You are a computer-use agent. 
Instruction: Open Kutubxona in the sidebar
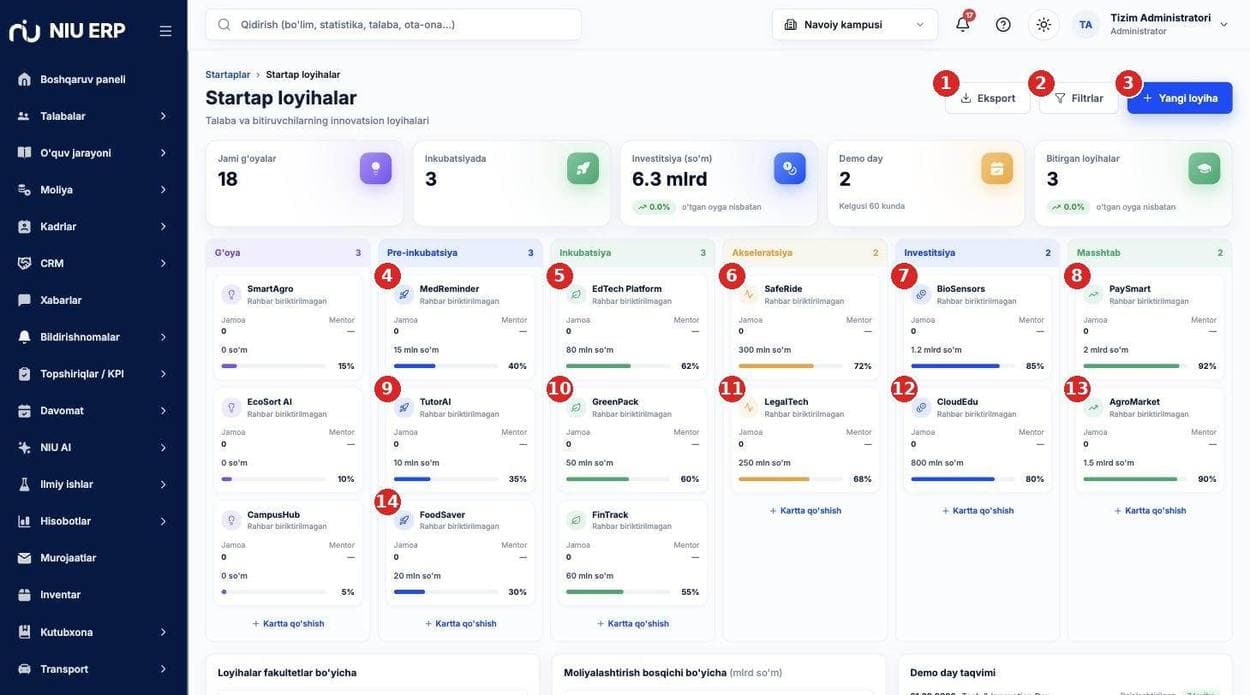(x=93, y=632)
